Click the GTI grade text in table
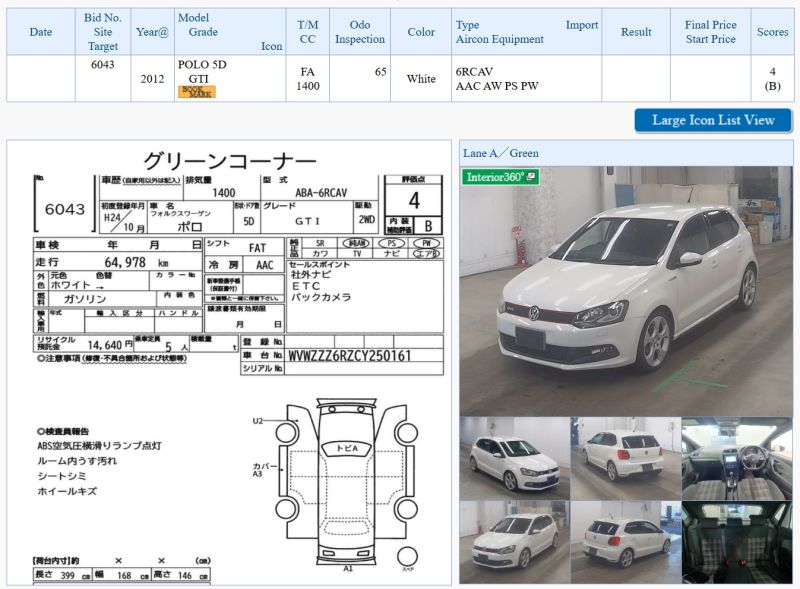Image resolution: width=800 pixels, height=589 pixels. tap(198, 79)
